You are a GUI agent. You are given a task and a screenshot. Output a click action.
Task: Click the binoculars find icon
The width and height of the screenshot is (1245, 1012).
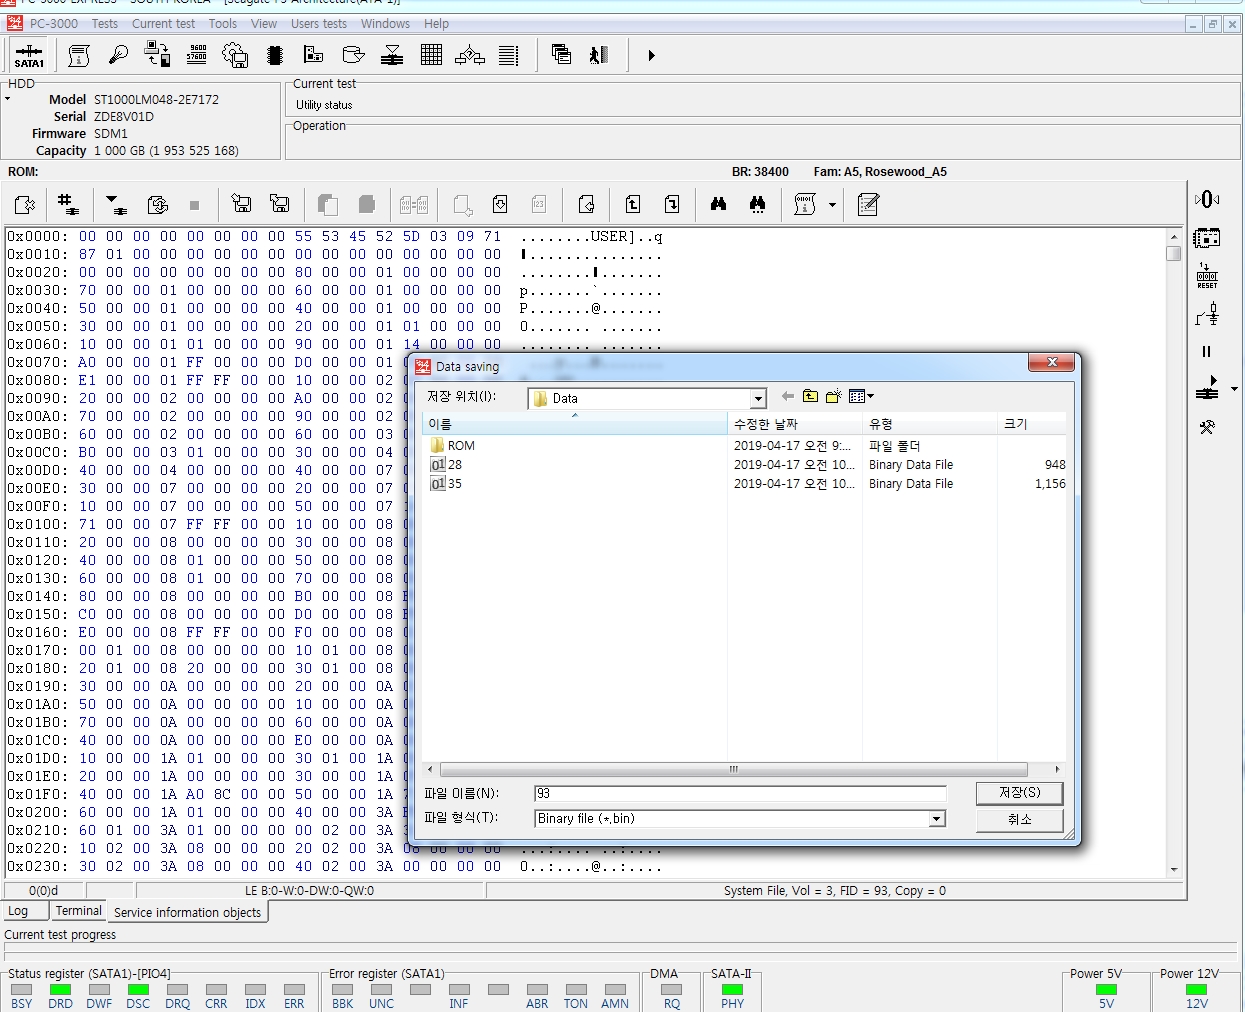(x=718, y=204)
